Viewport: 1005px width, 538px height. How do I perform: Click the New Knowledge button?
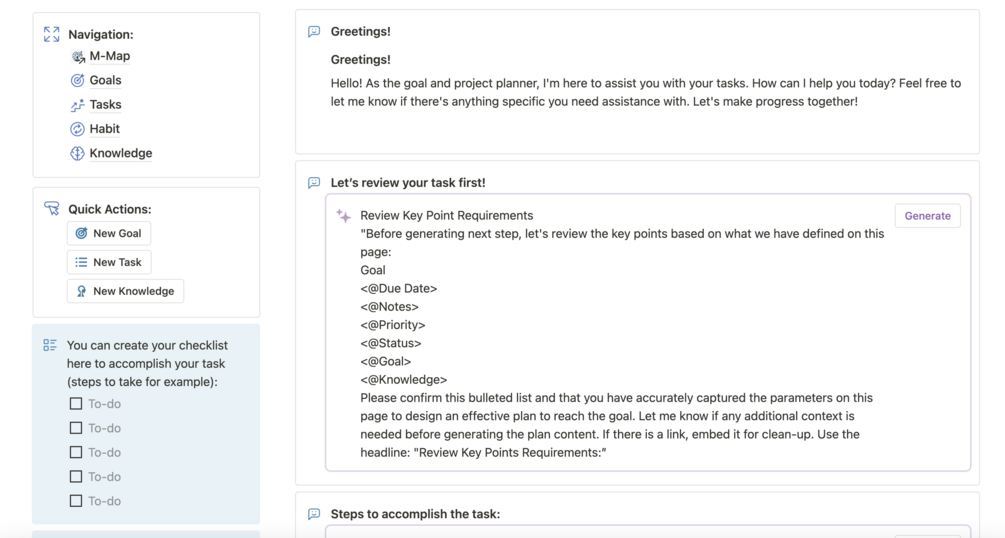[x=125, y=291]
